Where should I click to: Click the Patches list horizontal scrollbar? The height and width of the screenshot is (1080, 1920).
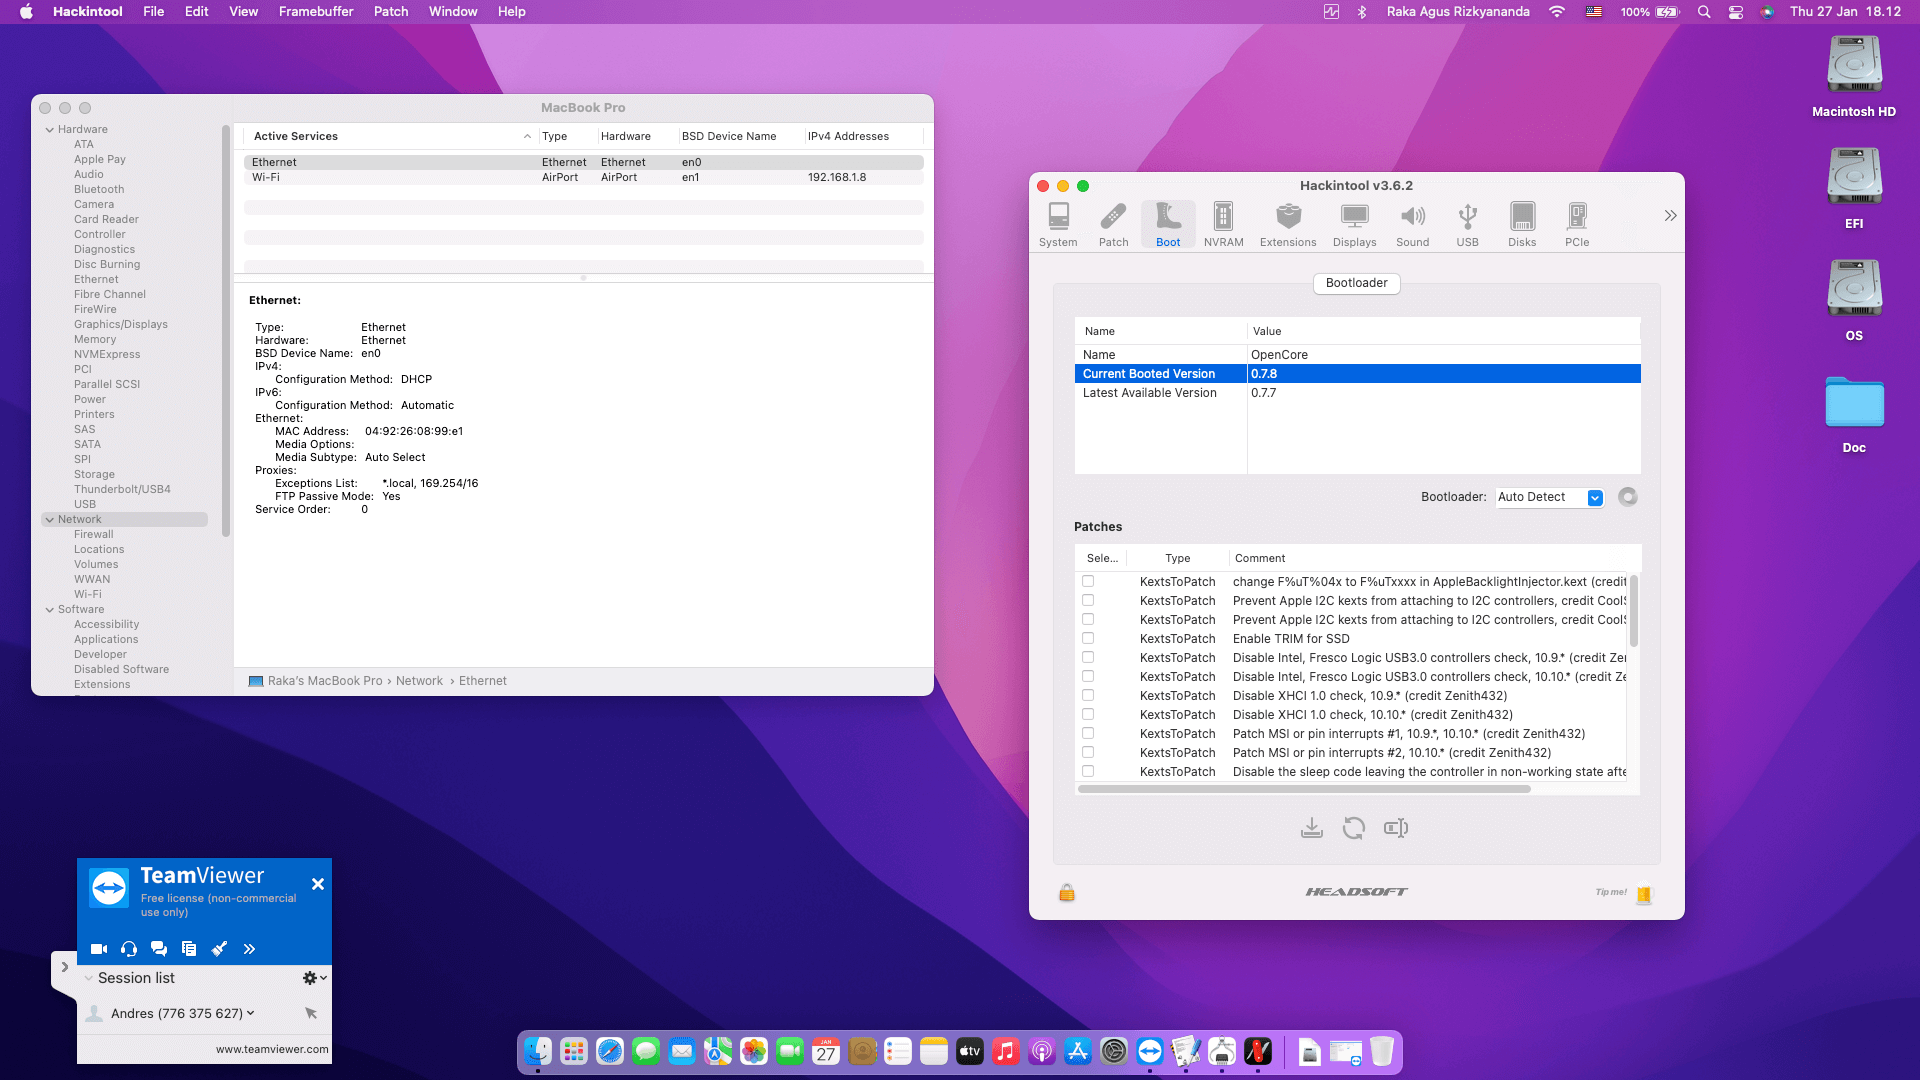coord(1304,789)
